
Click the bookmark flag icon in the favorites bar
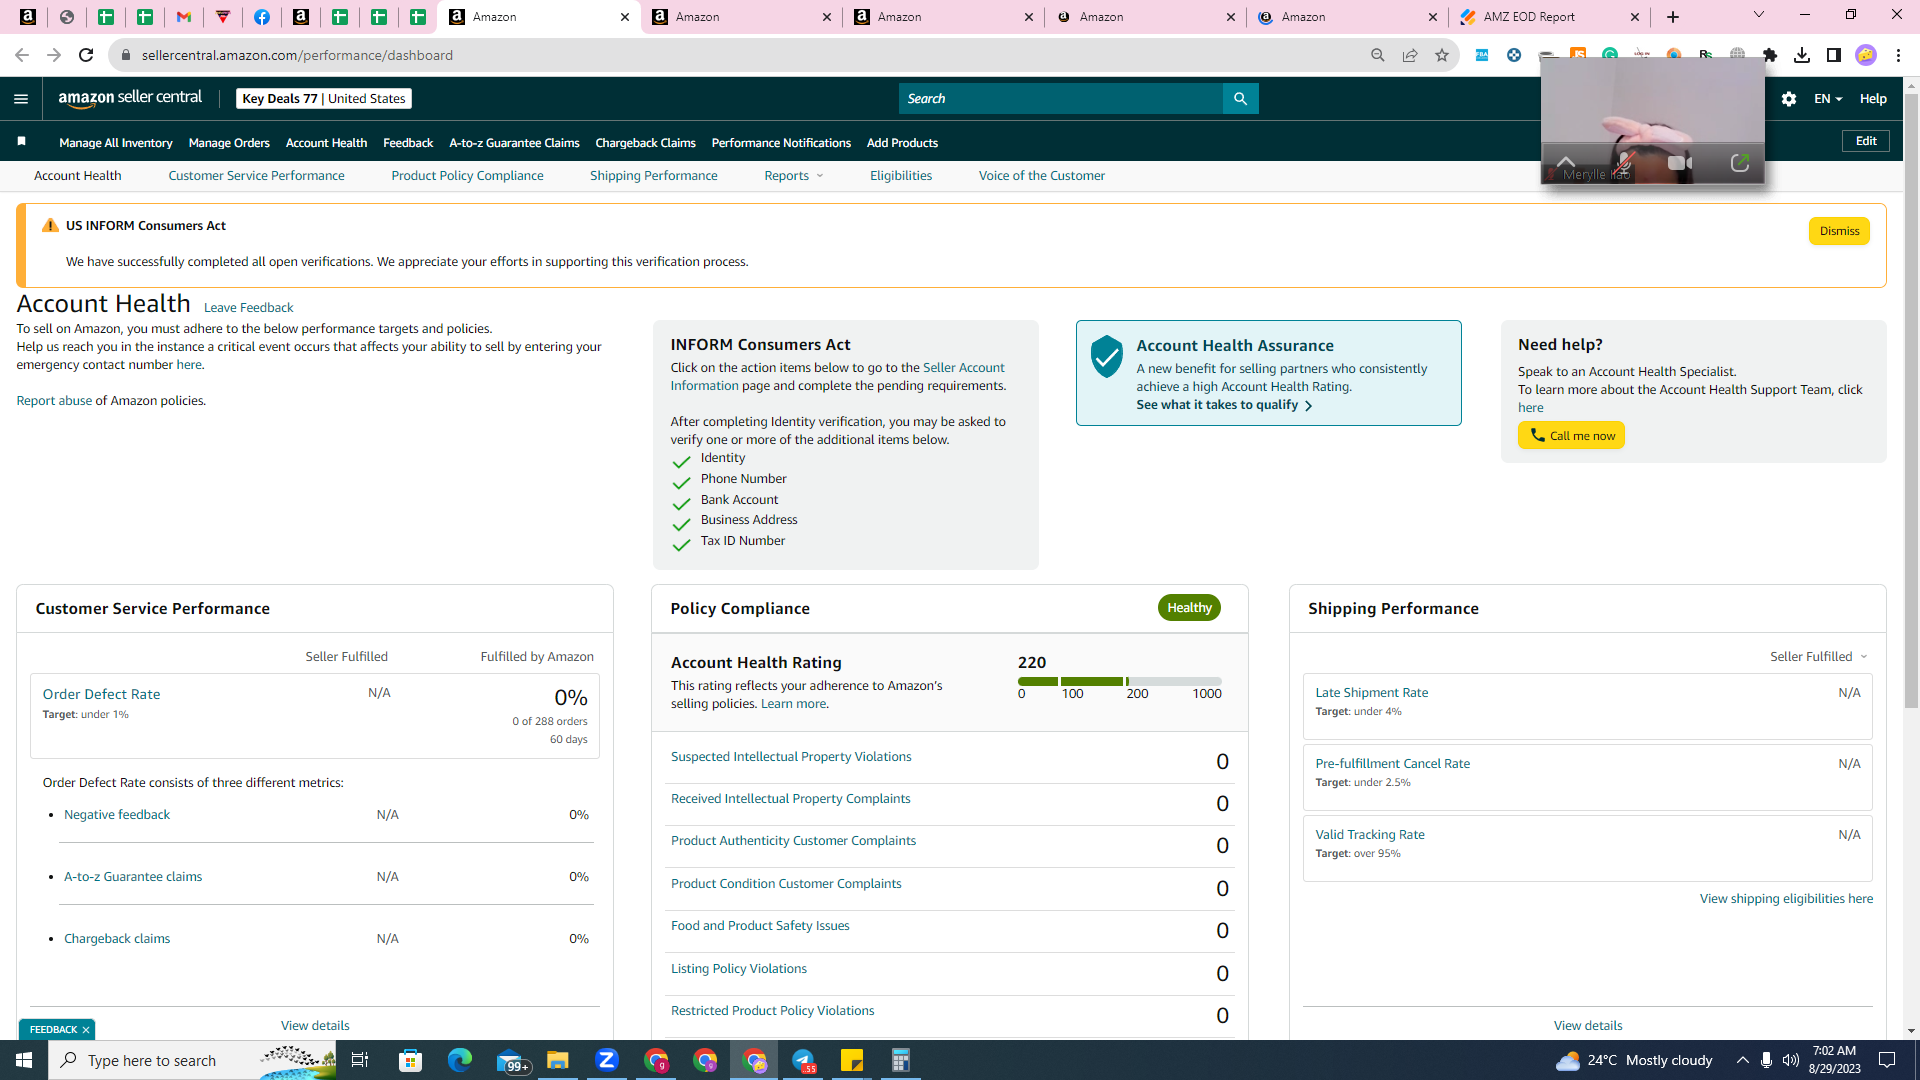pos(21,142)
